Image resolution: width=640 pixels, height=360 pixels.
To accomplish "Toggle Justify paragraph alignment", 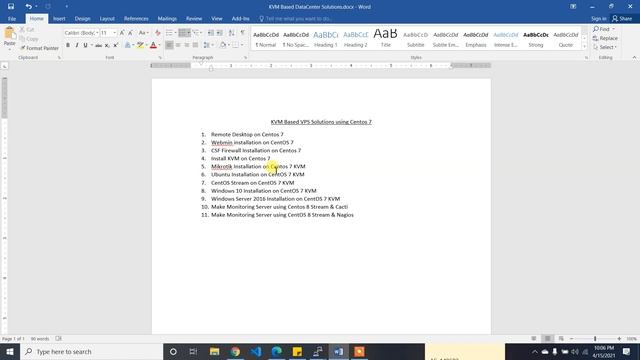I will (195, 45).
